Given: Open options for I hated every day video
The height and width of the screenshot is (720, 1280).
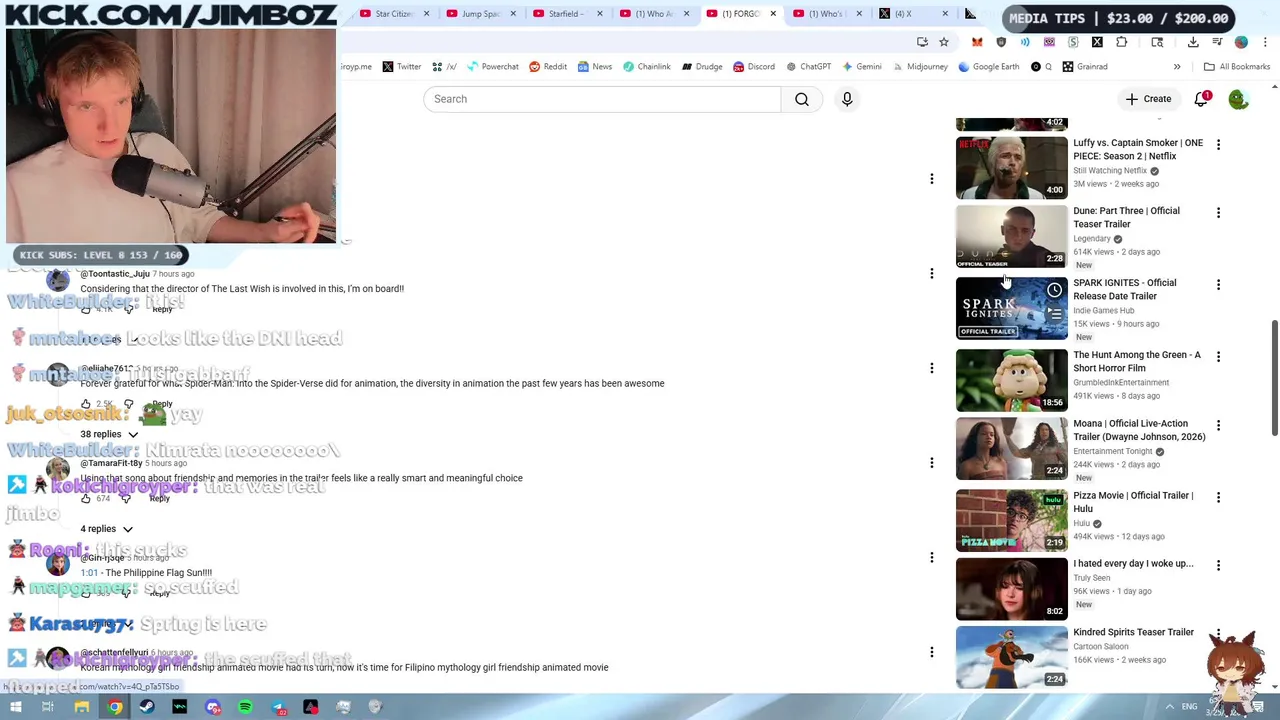Looking at the screenshot, I should pyautogui.click(x=1218, y=566).
